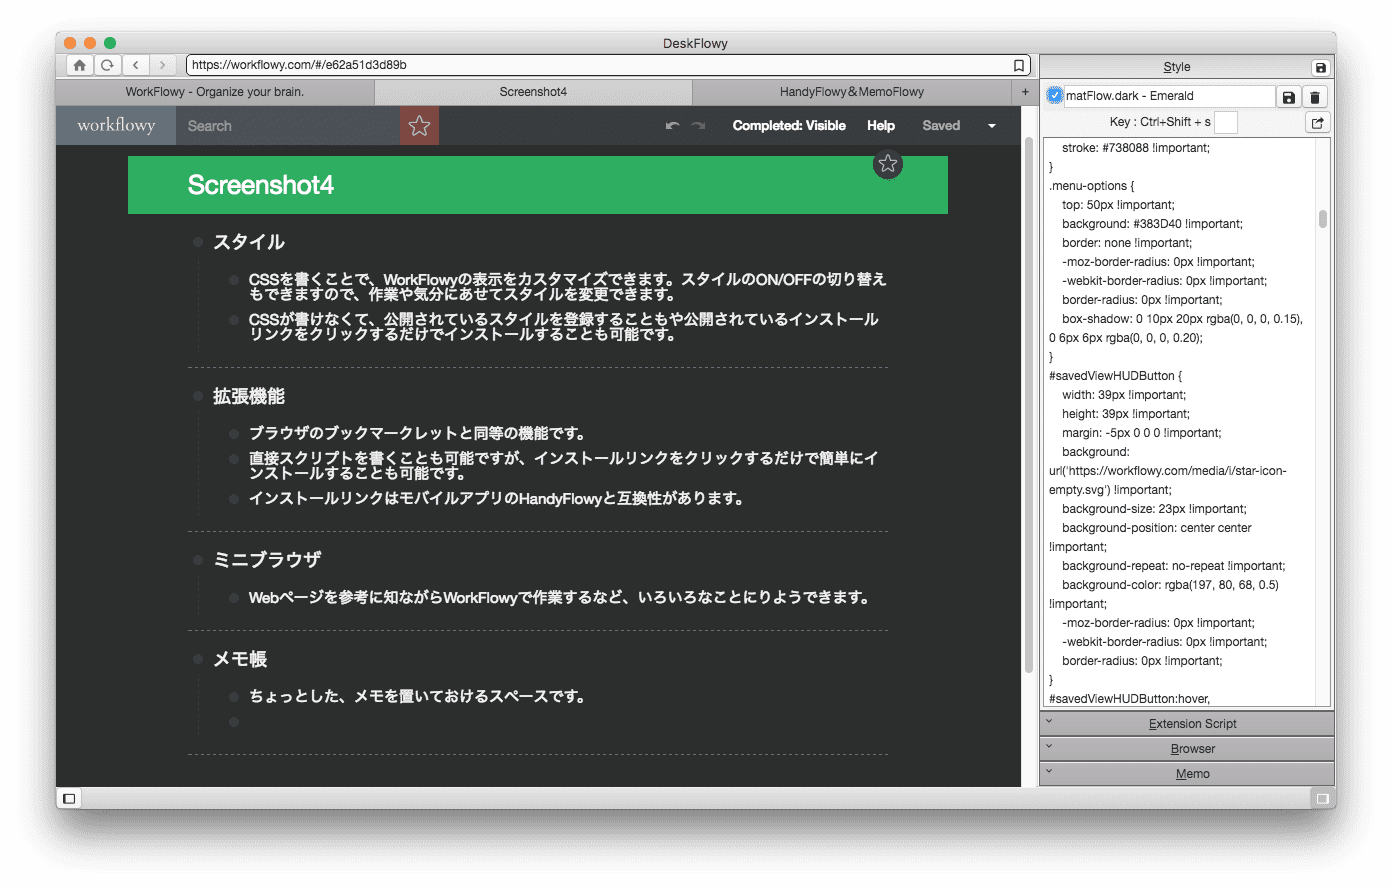Screen dimensions: 1392x889
Task: Switch to HandyFlowy&MemoFlowy tab
Action: [852, 92]
